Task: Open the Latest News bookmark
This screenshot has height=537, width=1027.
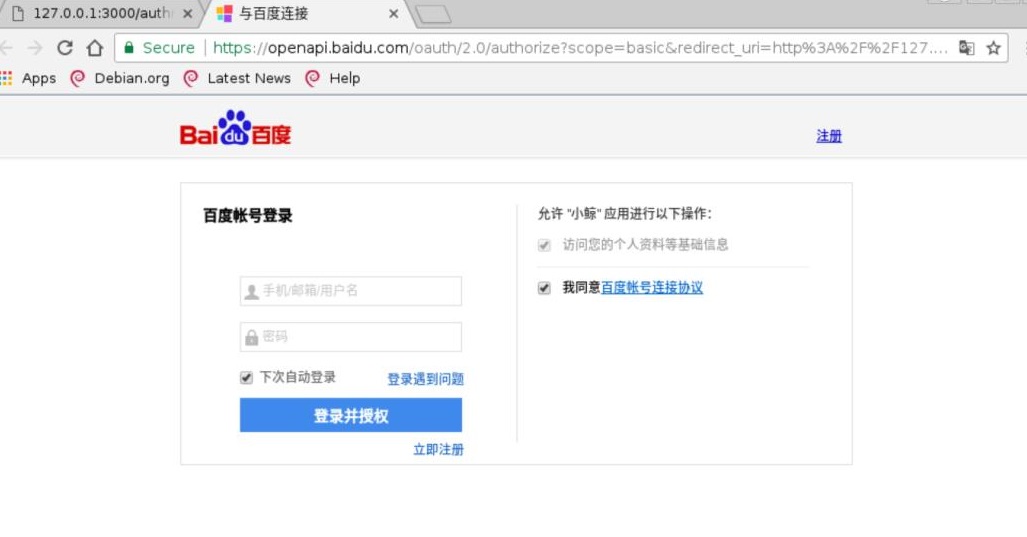Action: tap(237, 79)
